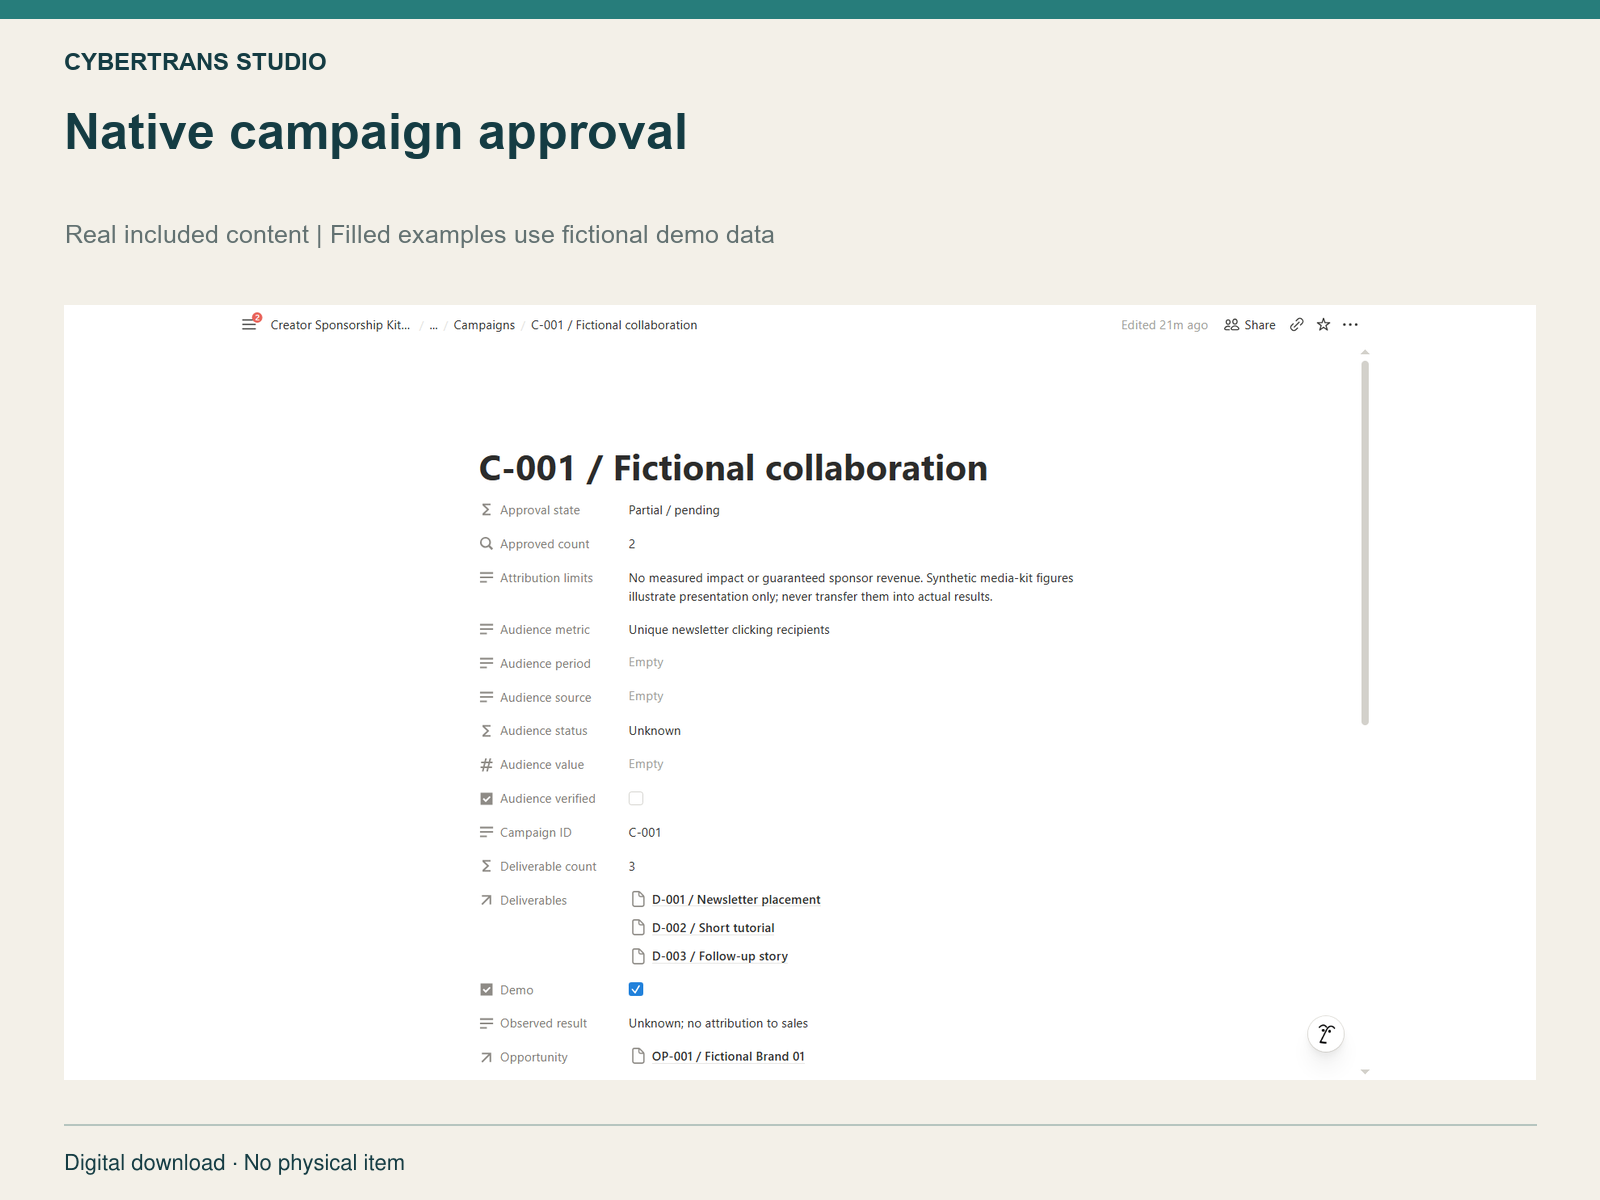1600x1200 pixels.
Task: Open D-003 / Follow-up story page
Action: 720,956
